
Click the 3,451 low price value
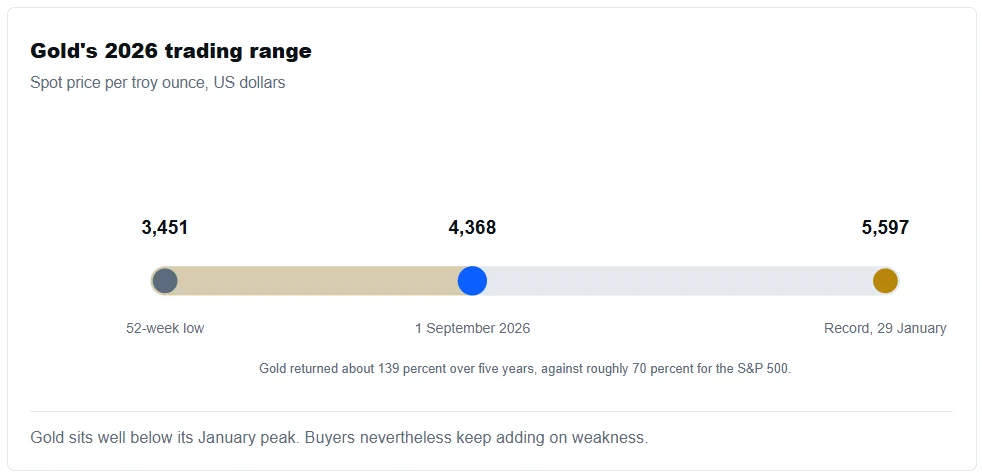[x=165, y=227]
